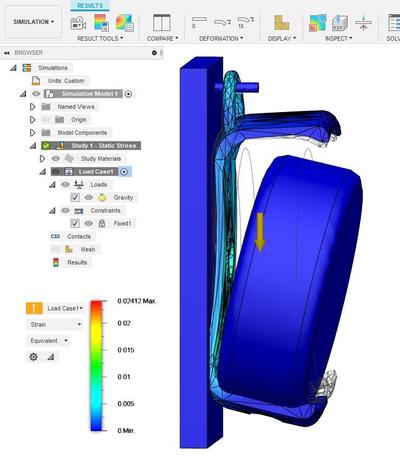Open the DISPLAY menu
The width and height of the screenshot is (400, 463).
pyautogui.click(x=282, y=39)
